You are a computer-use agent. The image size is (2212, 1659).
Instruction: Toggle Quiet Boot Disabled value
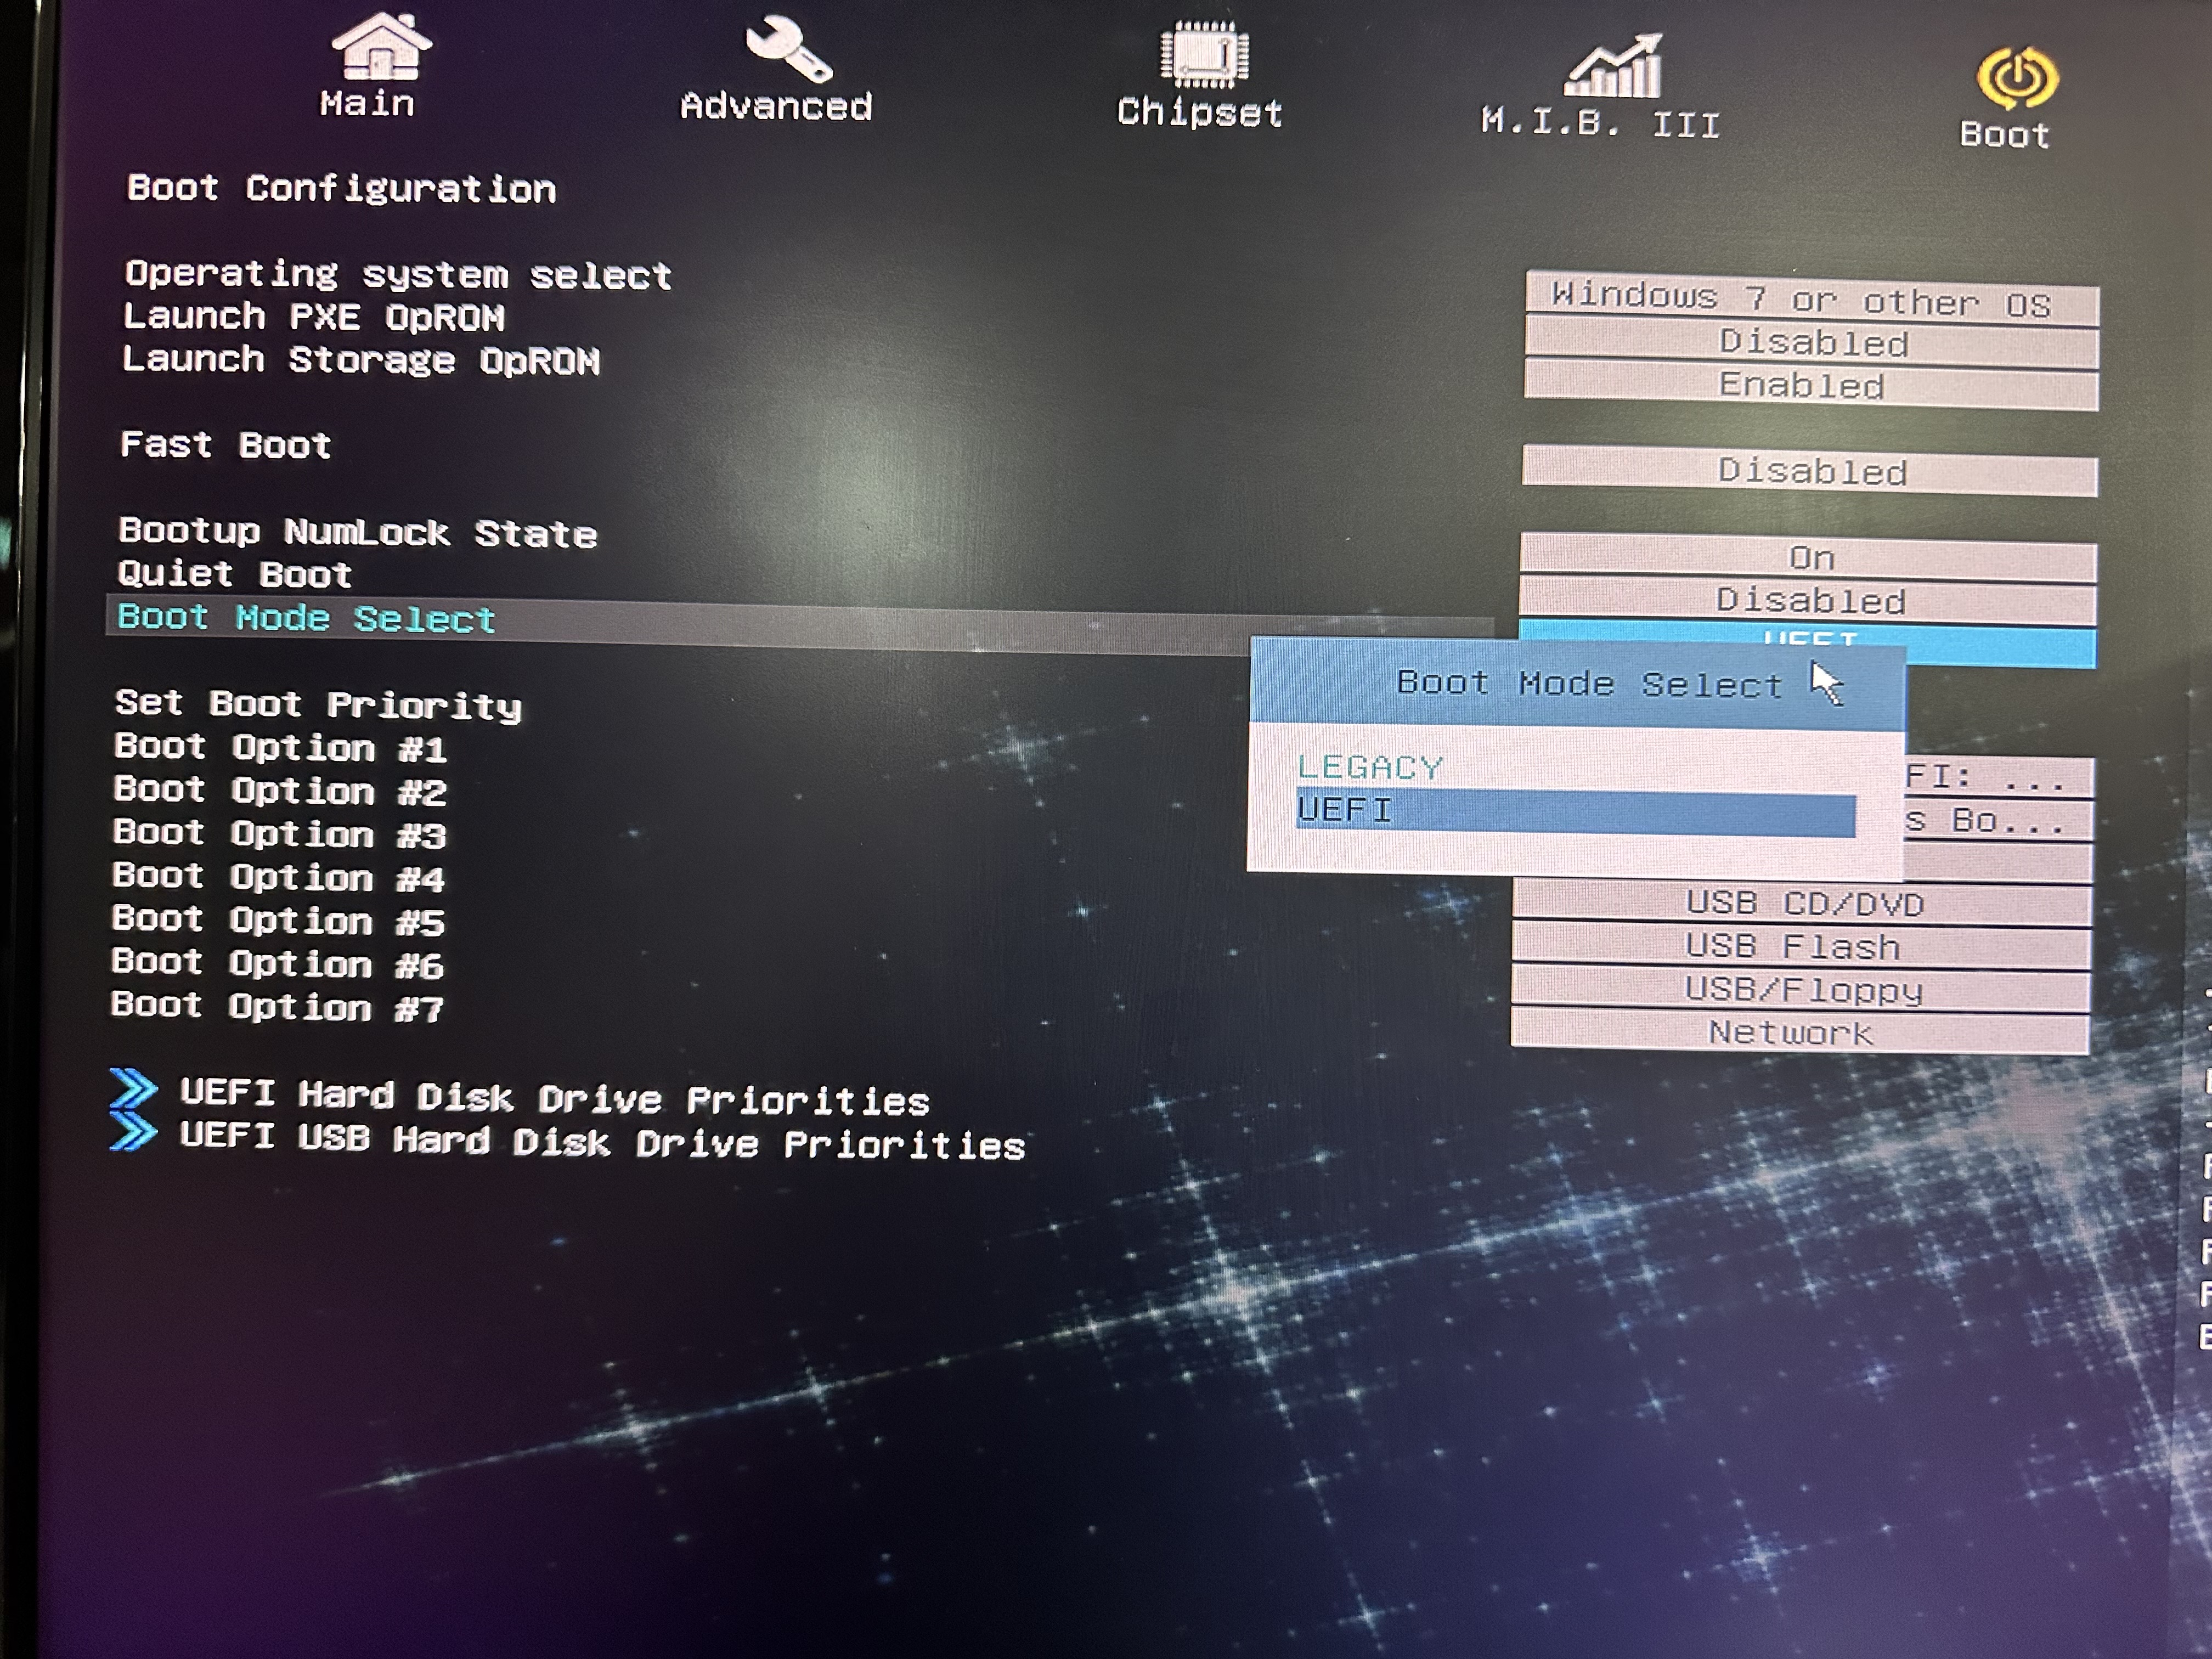(1808, 600)
